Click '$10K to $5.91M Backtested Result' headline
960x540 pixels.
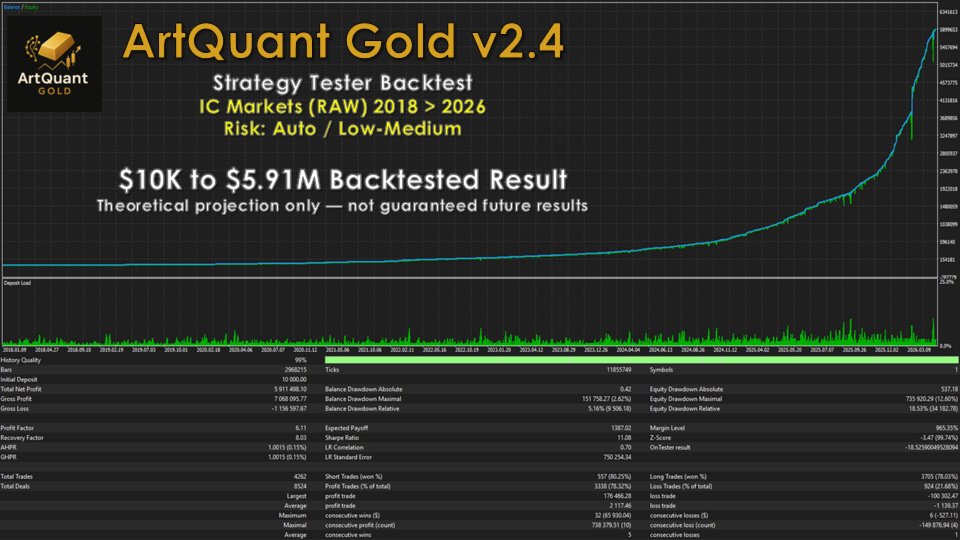343,180
